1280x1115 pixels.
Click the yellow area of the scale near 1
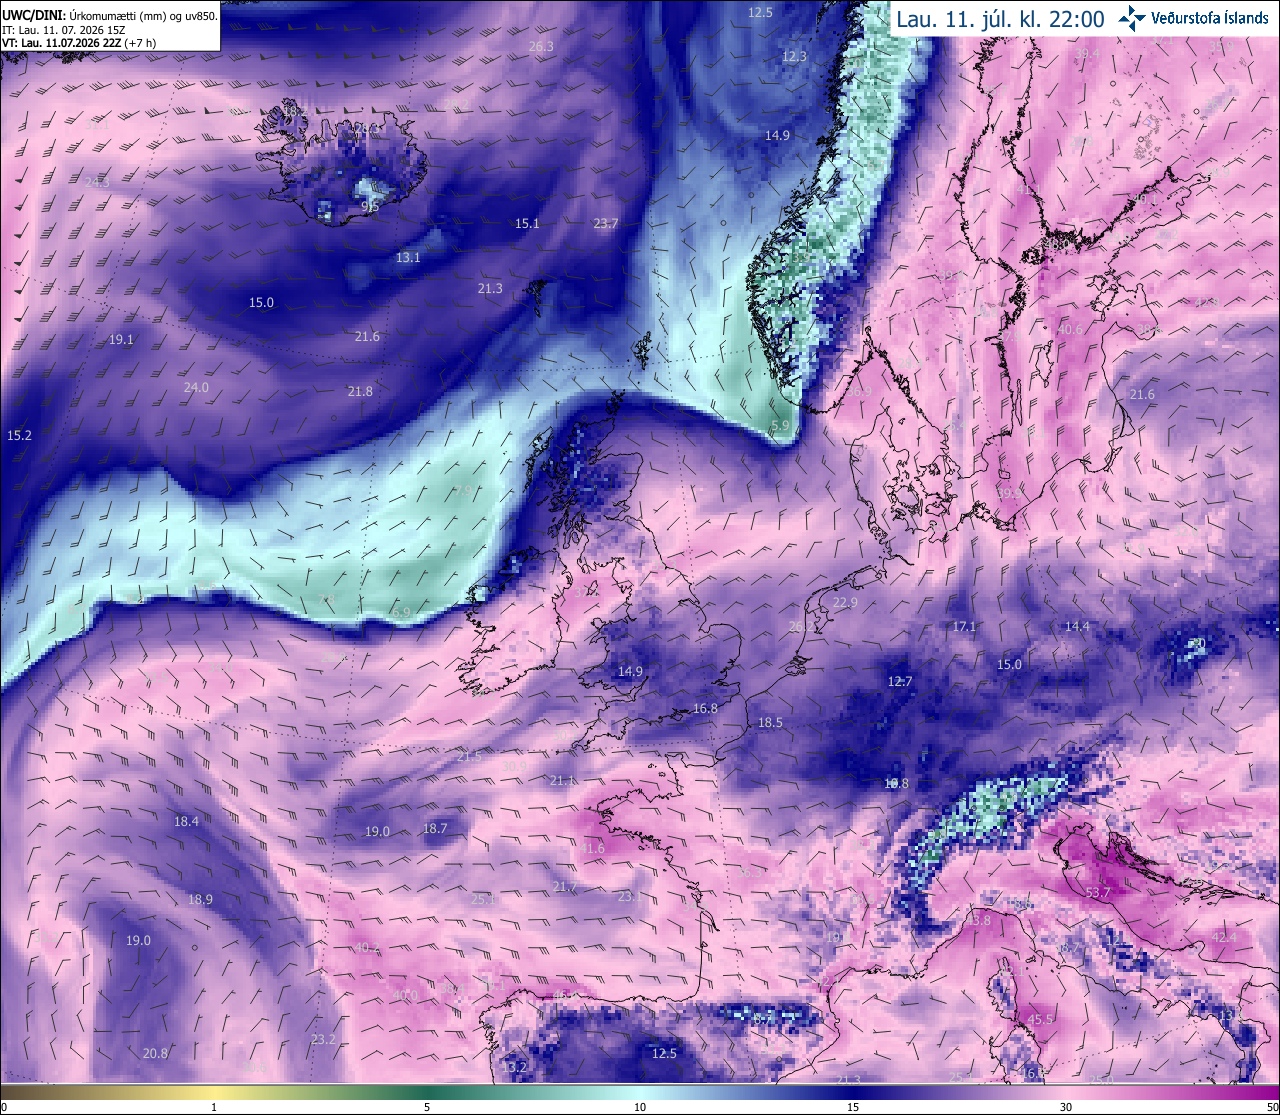tap(214, 1092)
